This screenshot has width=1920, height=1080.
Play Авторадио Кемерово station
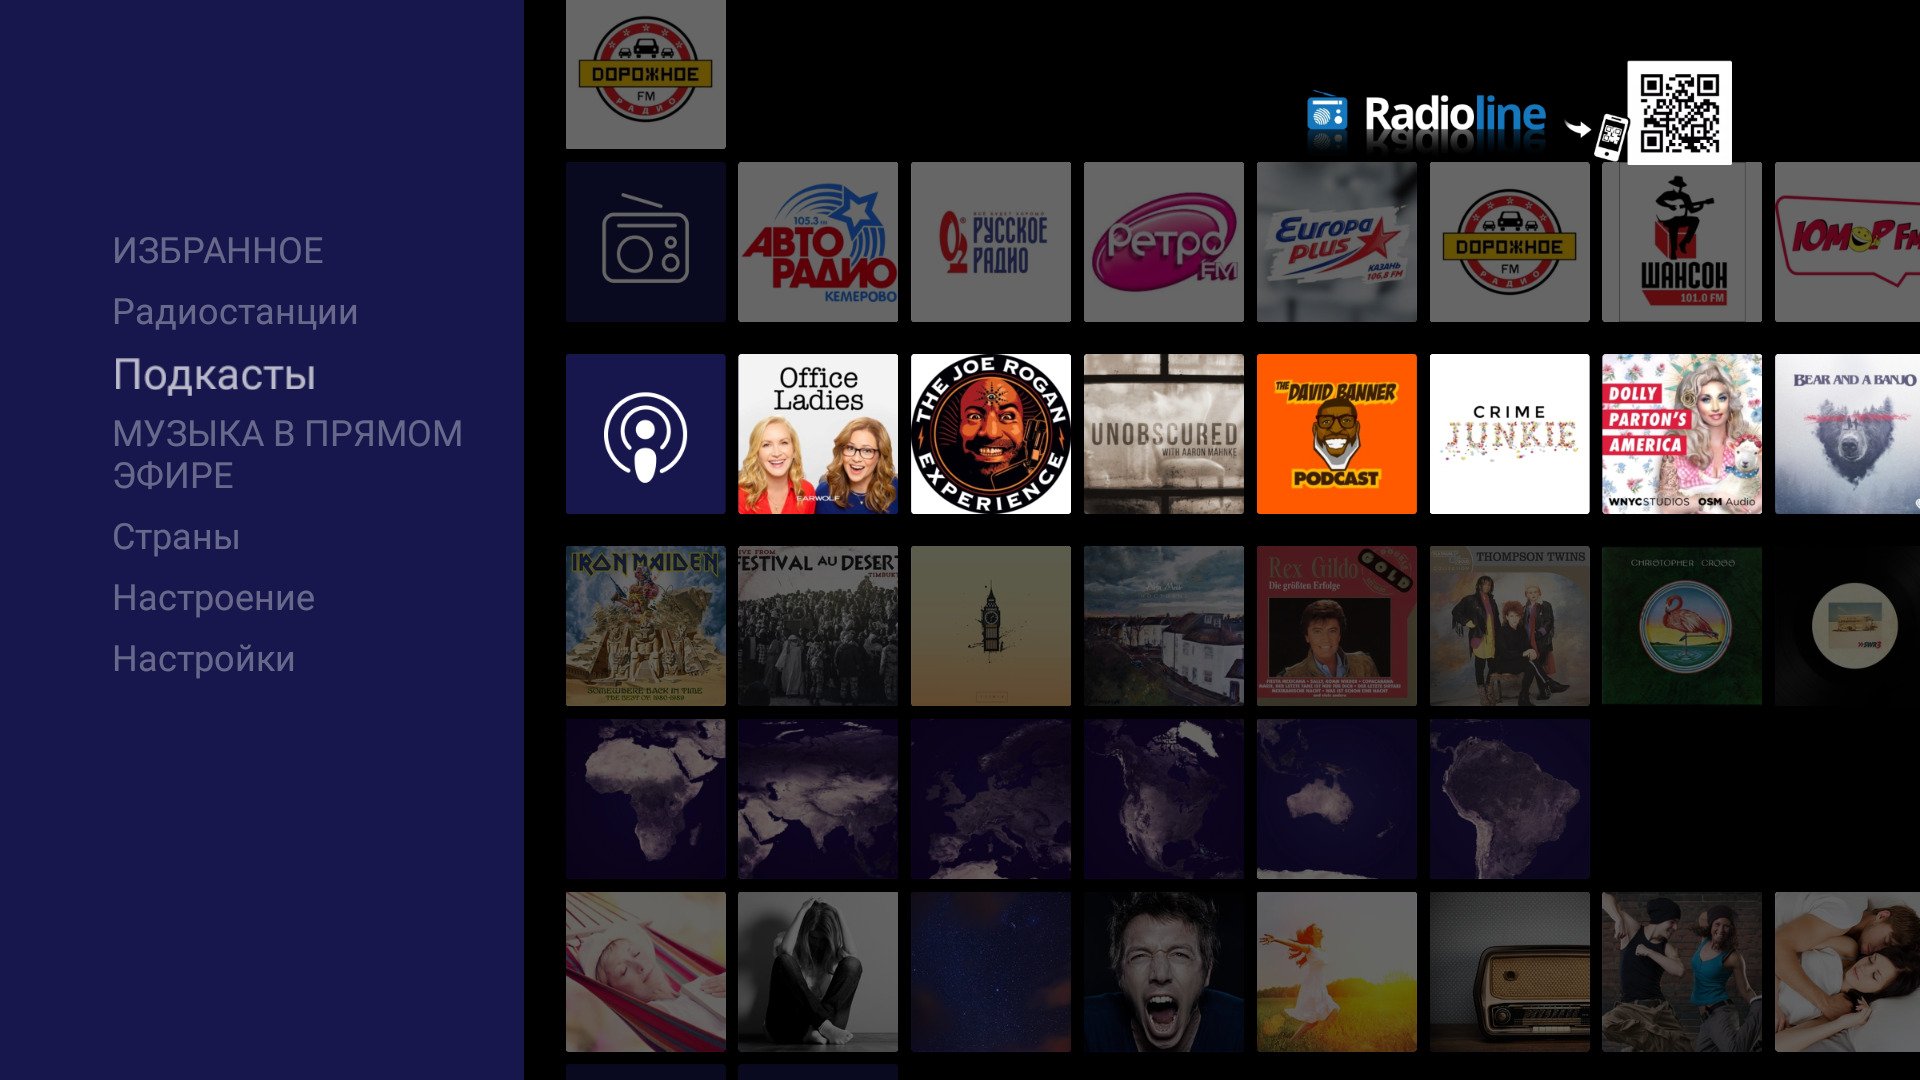point(818,242)
